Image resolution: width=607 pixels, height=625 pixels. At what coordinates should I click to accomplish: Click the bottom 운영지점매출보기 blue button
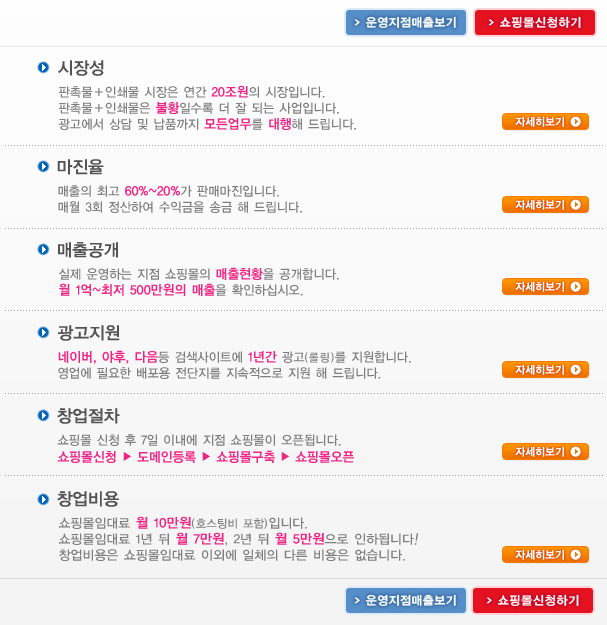point(406,600)
